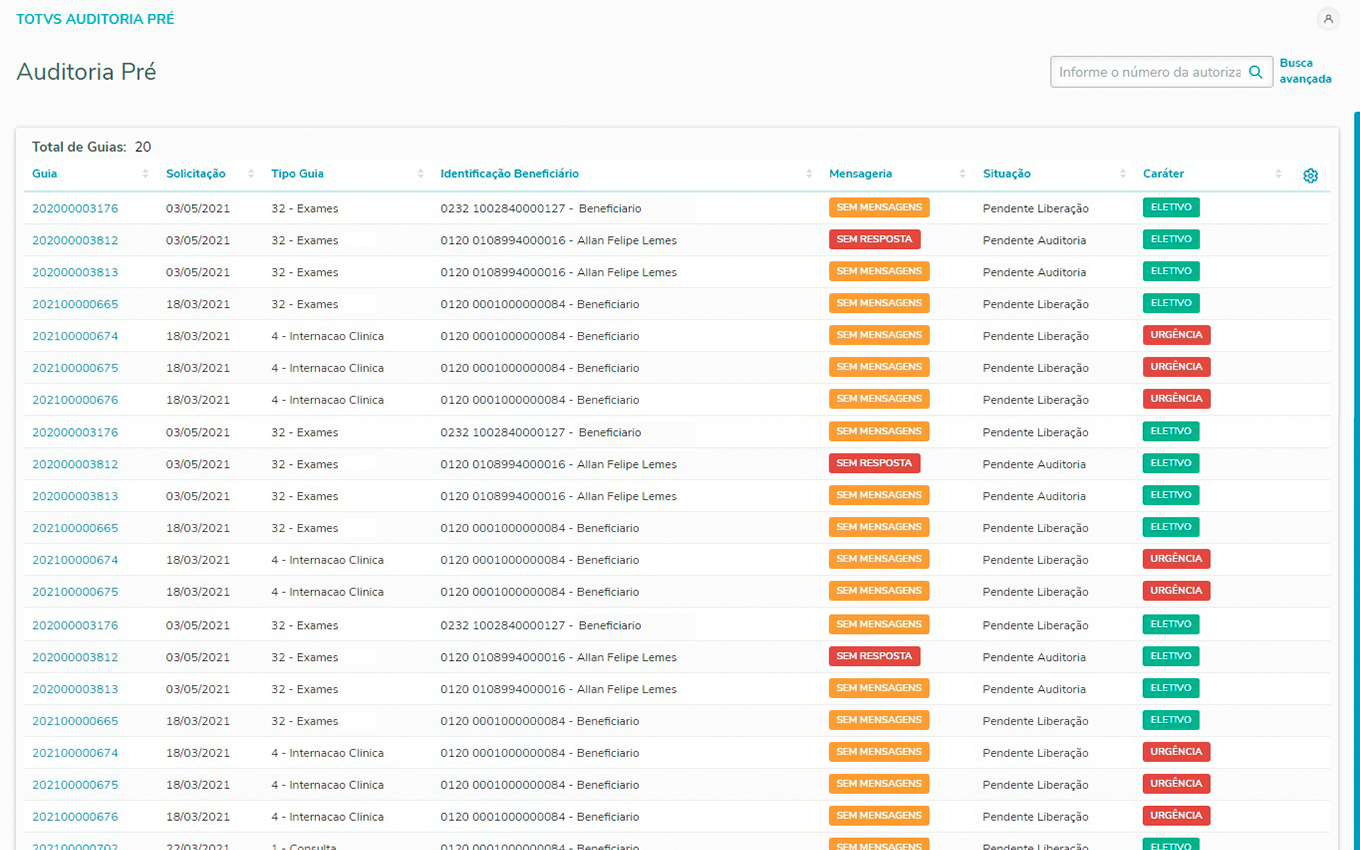Click the user profile icon

(1328, 19)
